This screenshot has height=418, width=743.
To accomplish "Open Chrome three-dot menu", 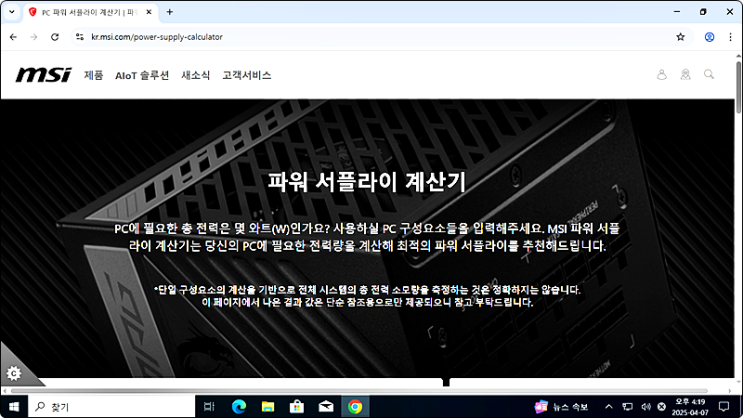I will click(730, 37).
